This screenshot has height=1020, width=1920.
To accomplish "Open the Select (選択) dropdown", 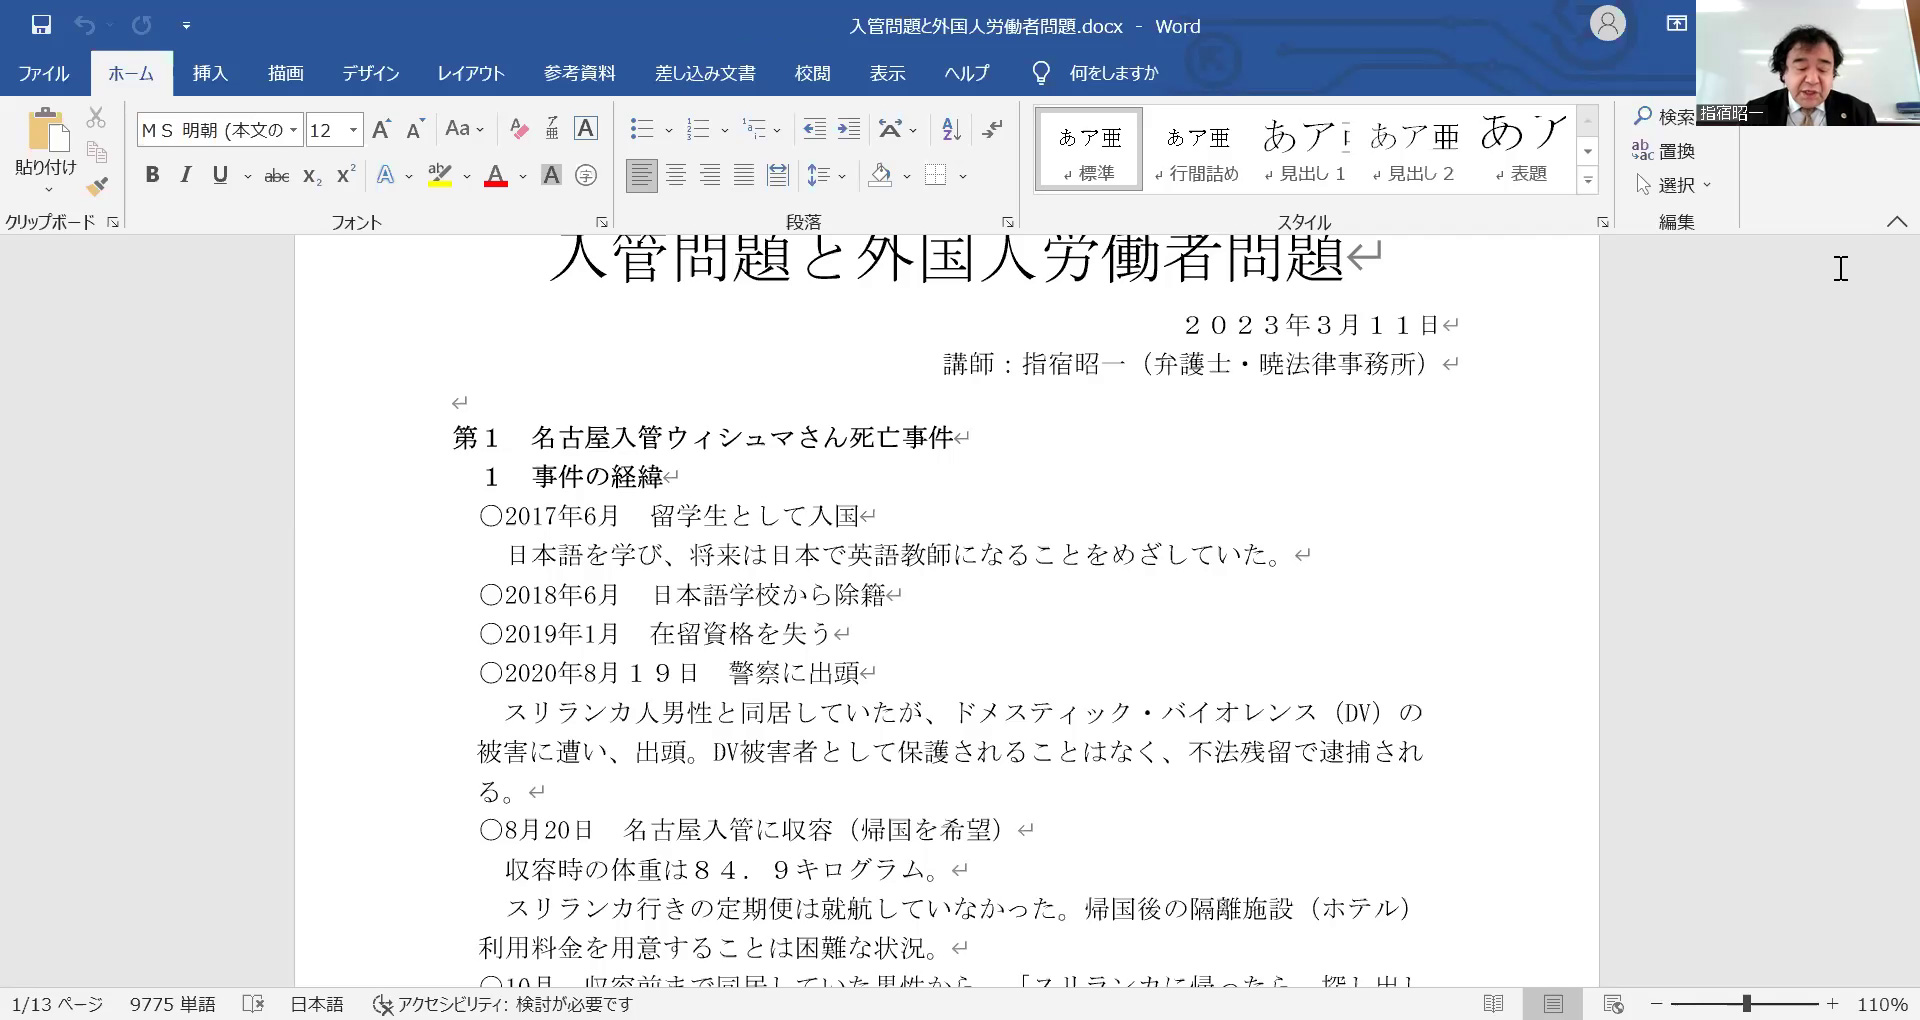I will (1674, 185).
